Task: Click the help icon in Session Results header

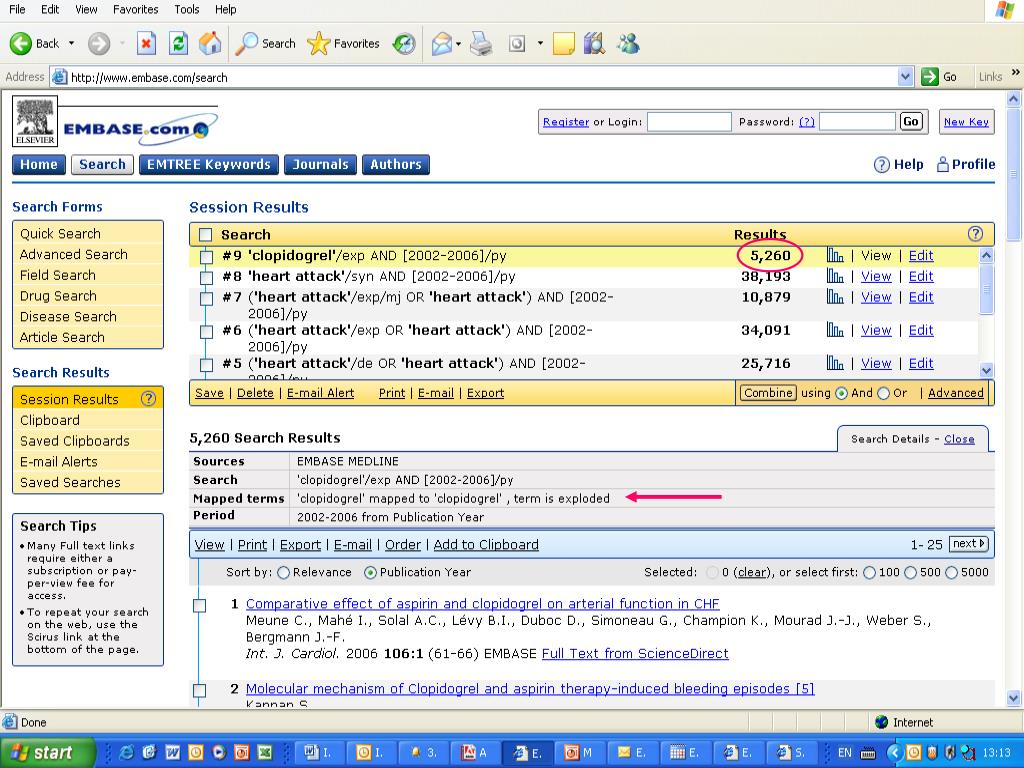Action: point(975,234)
